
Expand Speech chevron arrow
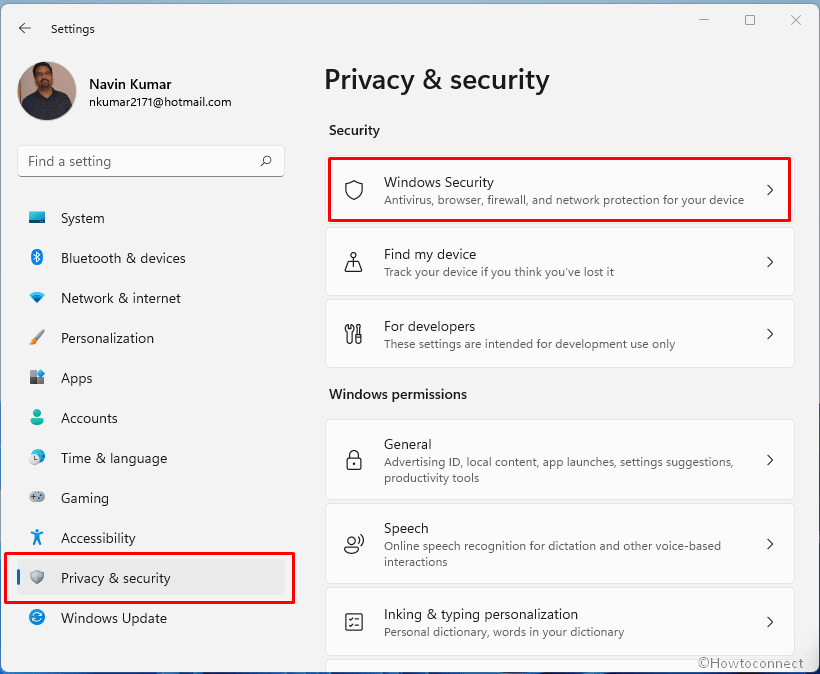coord(770,544)
